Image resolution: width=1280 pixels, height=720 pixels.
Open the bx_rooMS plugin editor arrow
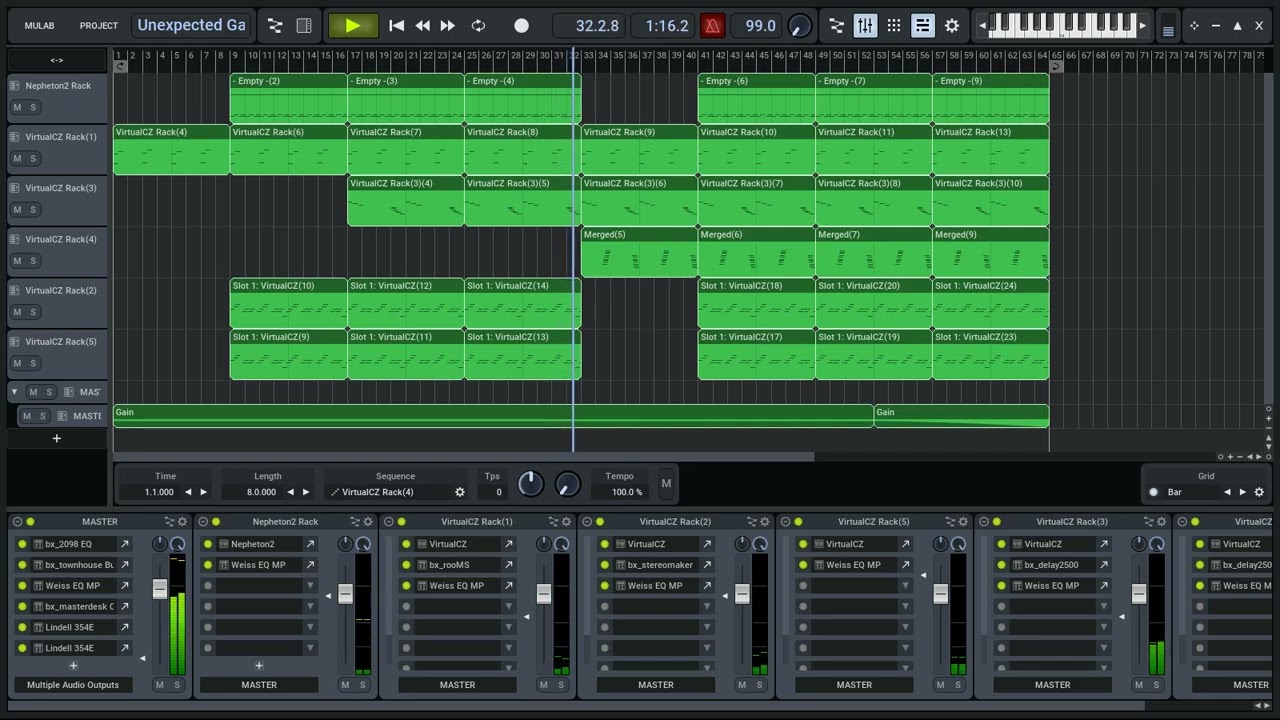[x=508, y=565]
